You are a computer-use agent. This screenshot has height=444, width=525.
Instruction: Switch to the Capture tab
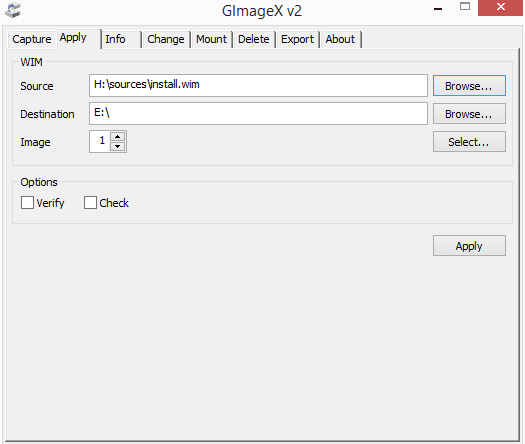coord(32,39)
